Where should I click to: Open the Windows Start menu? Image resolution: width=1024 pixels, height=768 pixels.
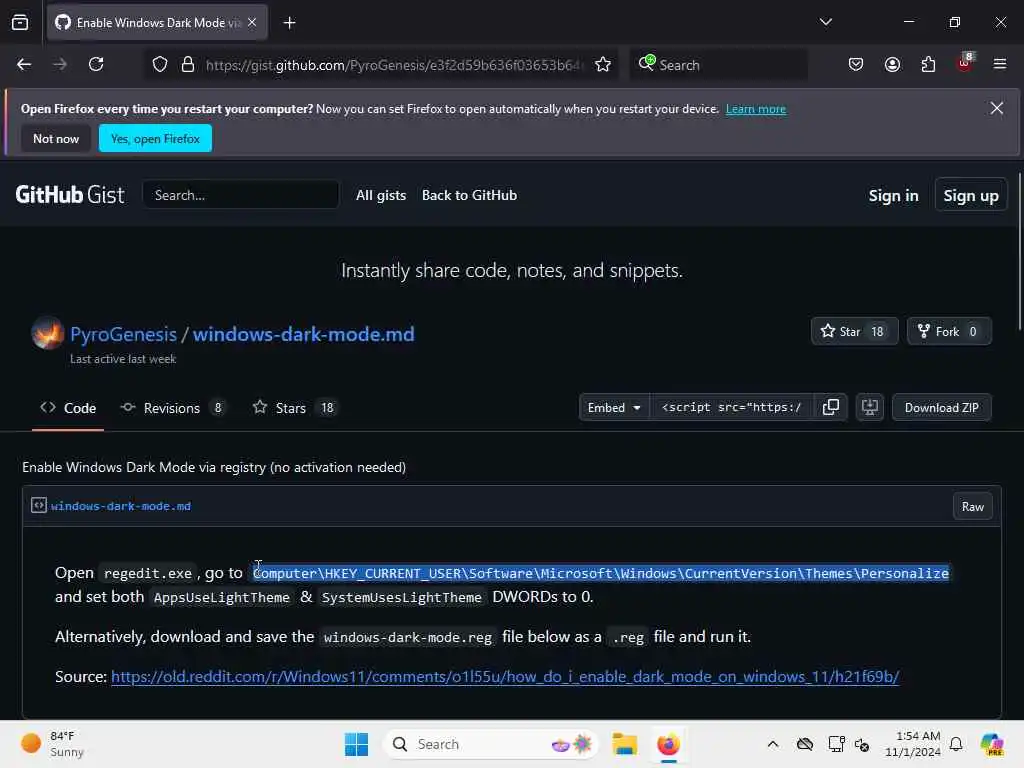[x=357, y=744]
